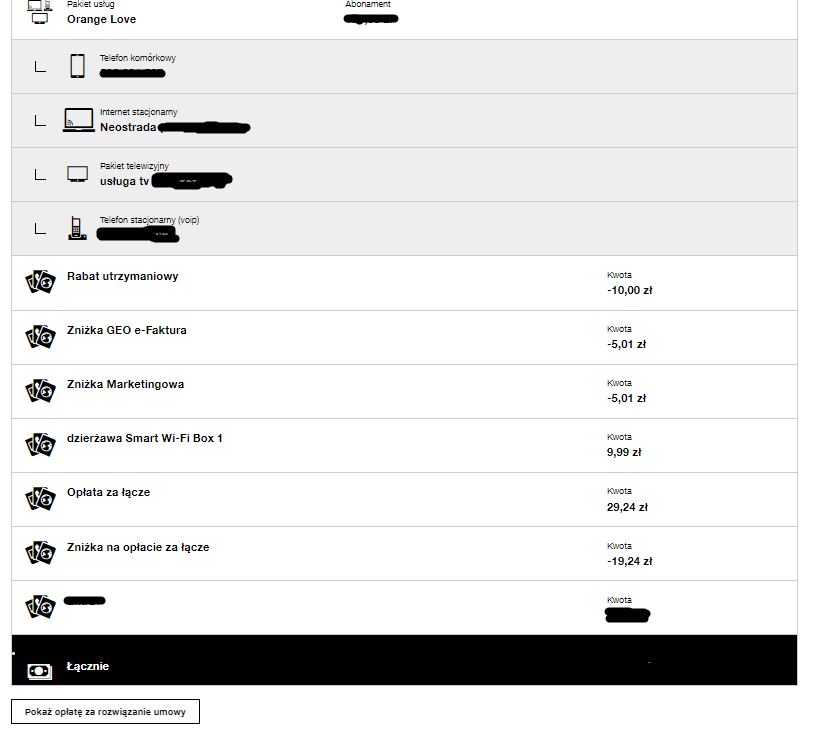
Task: Click the money icon beside Opłata za łącze
Action: pos(40,499)
